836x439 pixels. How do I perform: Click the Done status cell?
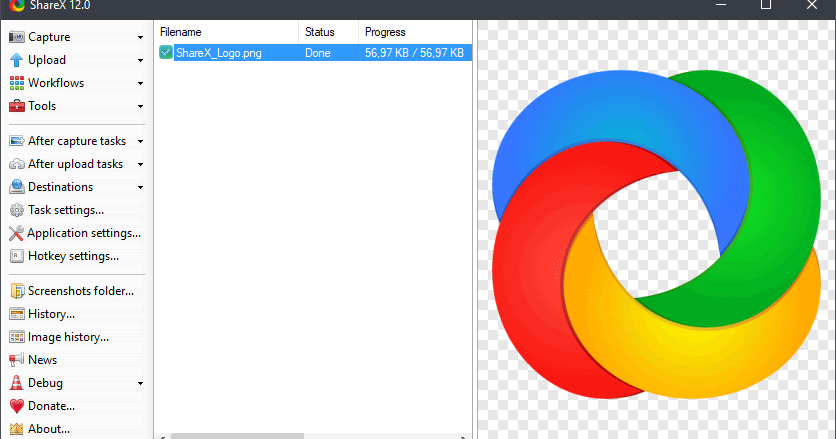click(x=318, y=53)
